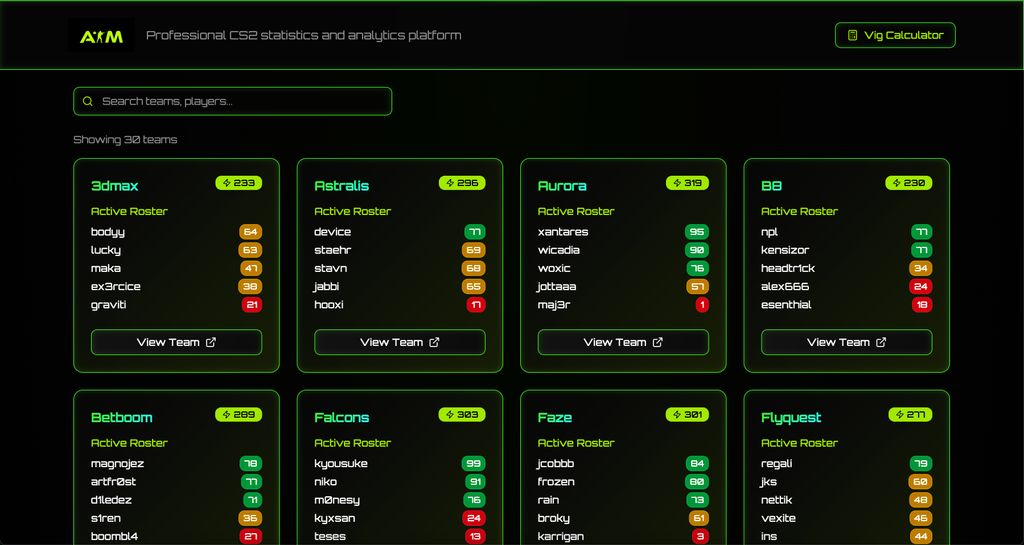
Task: Click the AIM logo in header
Action: 101,36
